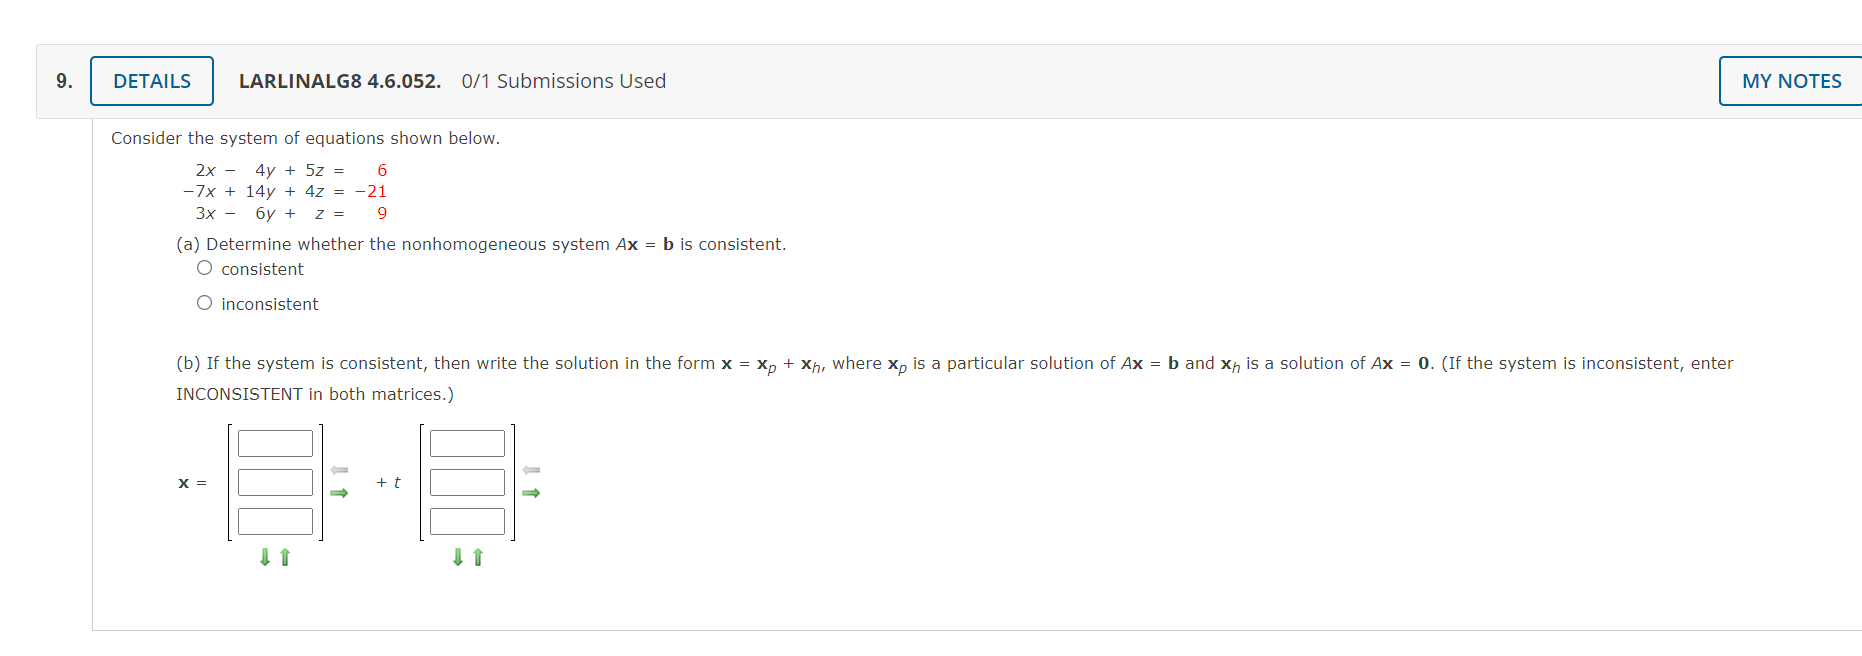The width and height of the screenshot is (1862, 656).
Task: Click the green down arrow below the first matrix
Action: coord(264,558)
